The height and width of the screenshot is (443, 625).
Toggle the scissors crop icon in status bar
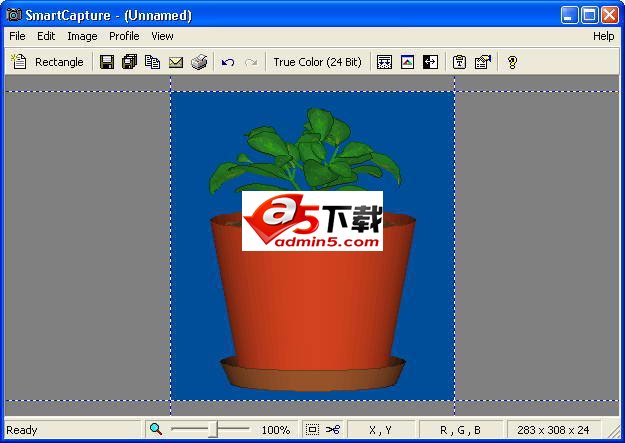[333, 430]
